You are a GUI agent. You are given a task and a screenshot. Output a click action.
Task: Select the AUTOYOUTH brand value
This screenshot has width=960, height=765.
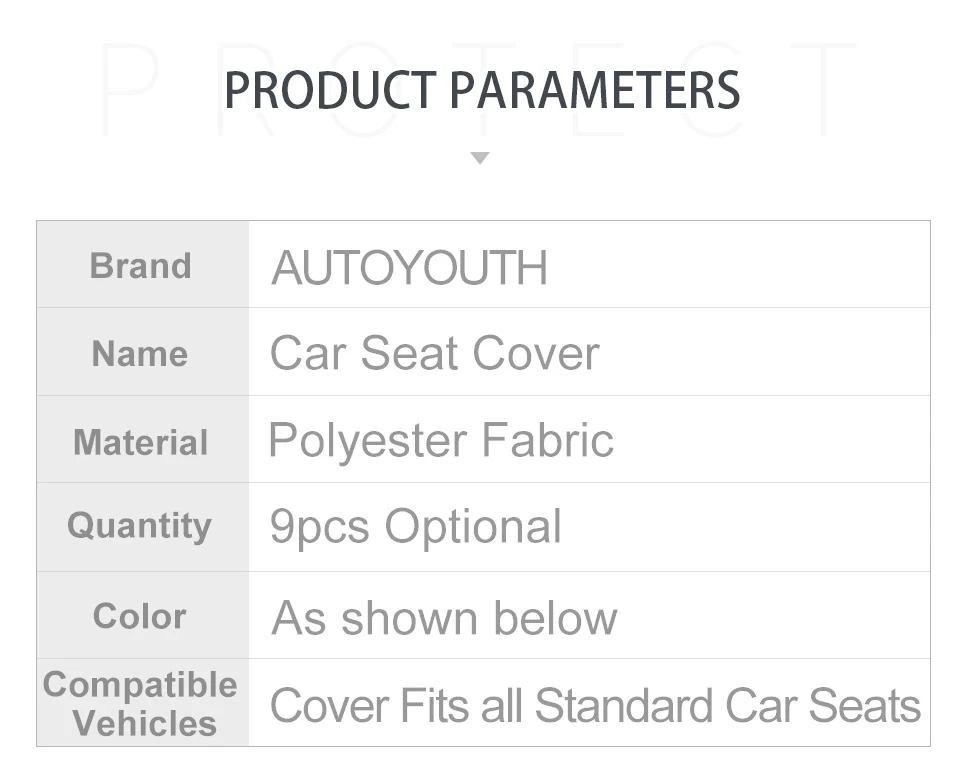409,268
